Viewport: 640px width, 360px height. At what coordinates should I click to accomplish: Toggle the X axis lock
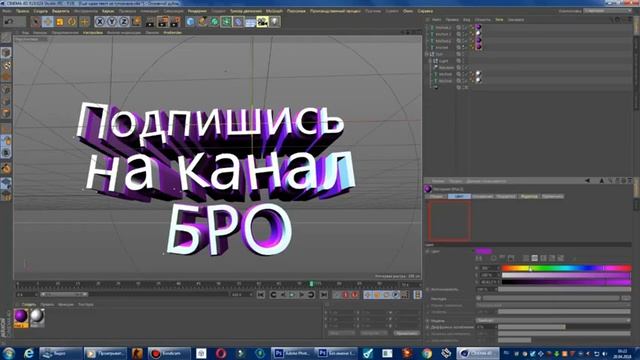[x=100, y=22]
